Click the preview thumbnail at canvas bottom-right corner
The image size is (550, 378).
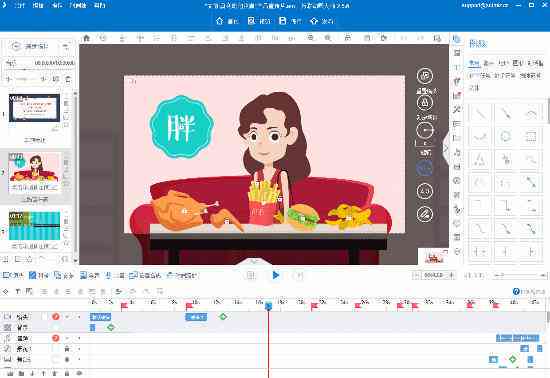tap(434, 257)
